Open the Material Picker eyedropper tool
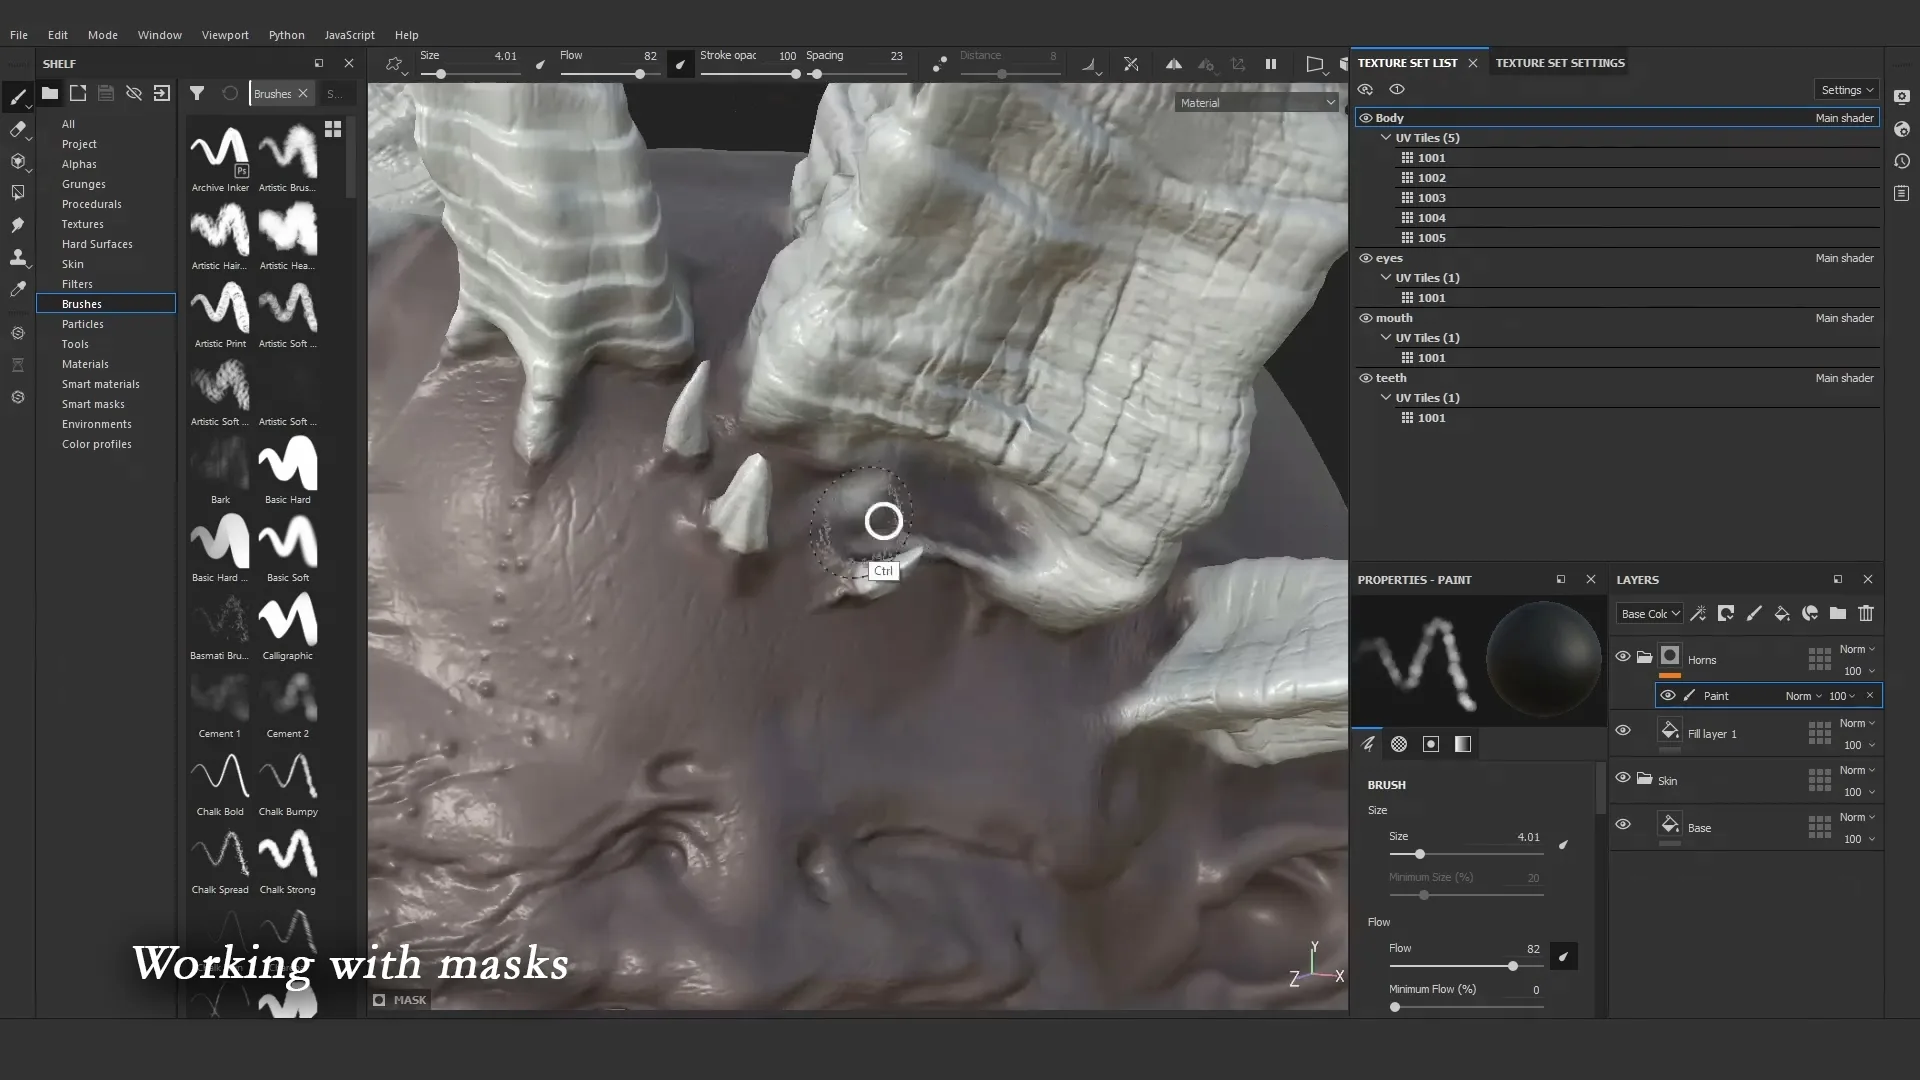The height and width of the screenshot is (1080, 1920). 18,289
